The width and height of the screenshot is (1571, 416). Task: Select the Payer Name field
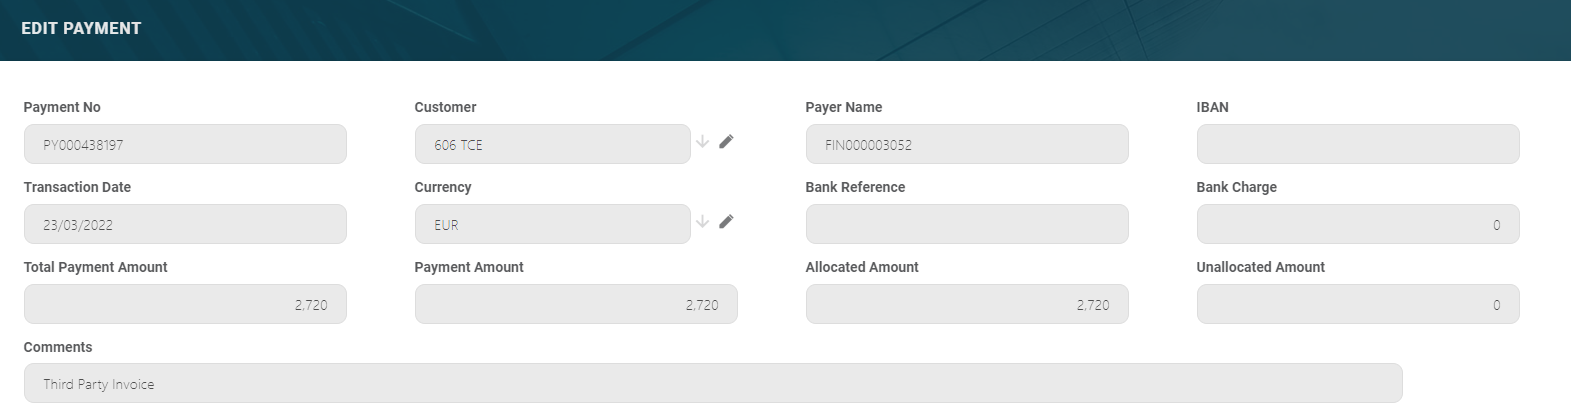pos(967,145)
